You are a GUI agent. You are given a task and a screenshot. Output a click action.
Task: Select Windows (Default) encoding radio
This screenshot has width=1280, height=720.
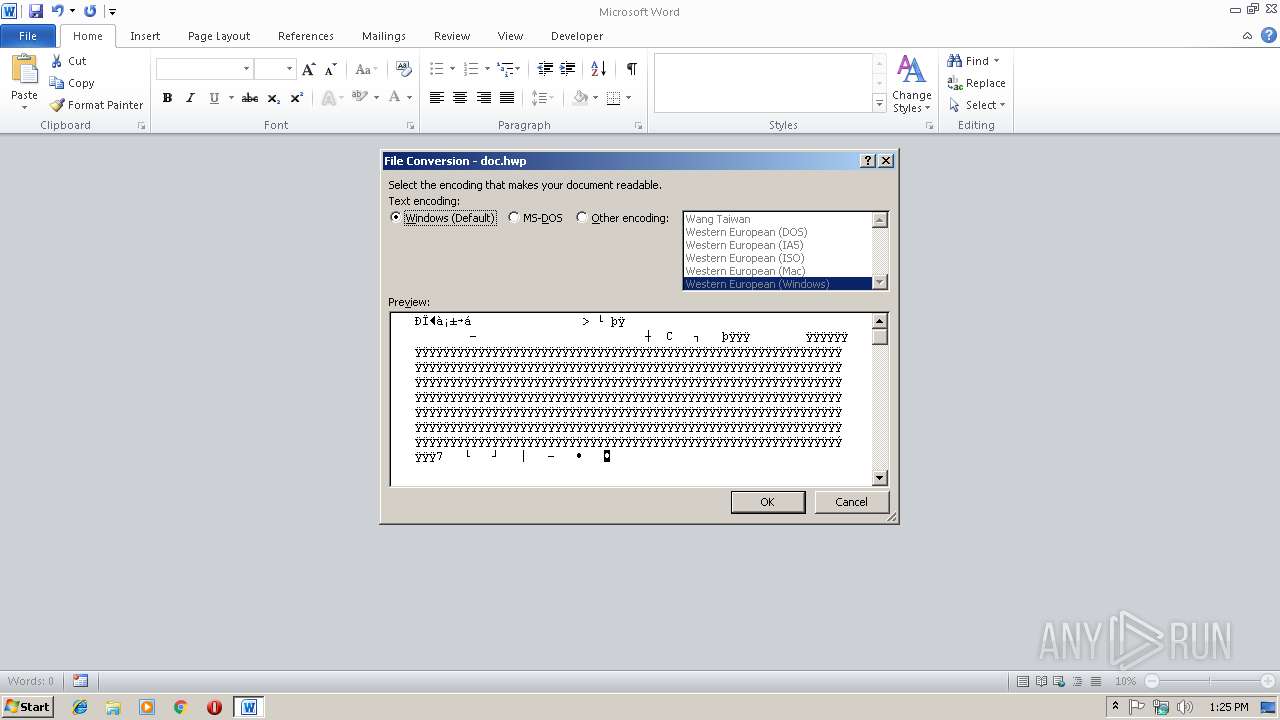point(396,218)
